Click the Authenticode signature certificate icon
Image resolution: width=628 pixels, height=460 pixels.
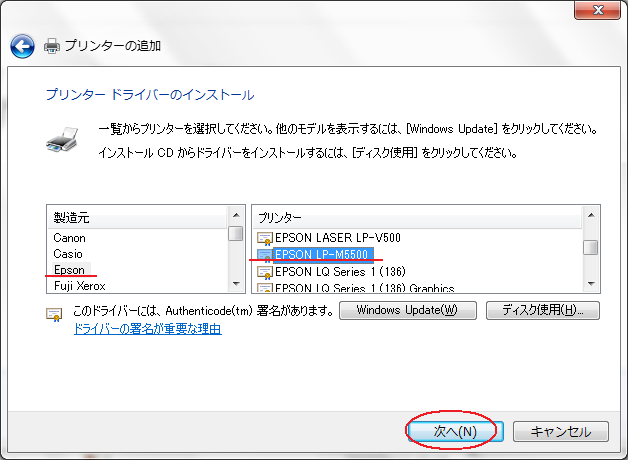click(x=54, y=315)
